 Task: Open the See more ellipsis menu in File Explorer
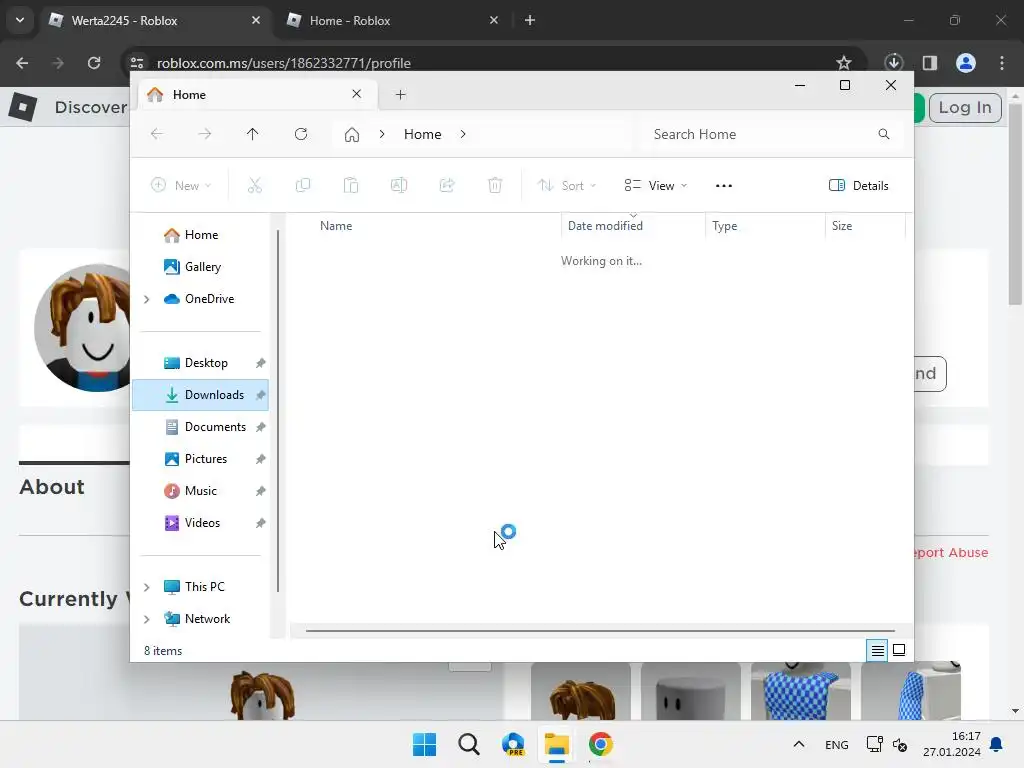click(x=724, y=185)
